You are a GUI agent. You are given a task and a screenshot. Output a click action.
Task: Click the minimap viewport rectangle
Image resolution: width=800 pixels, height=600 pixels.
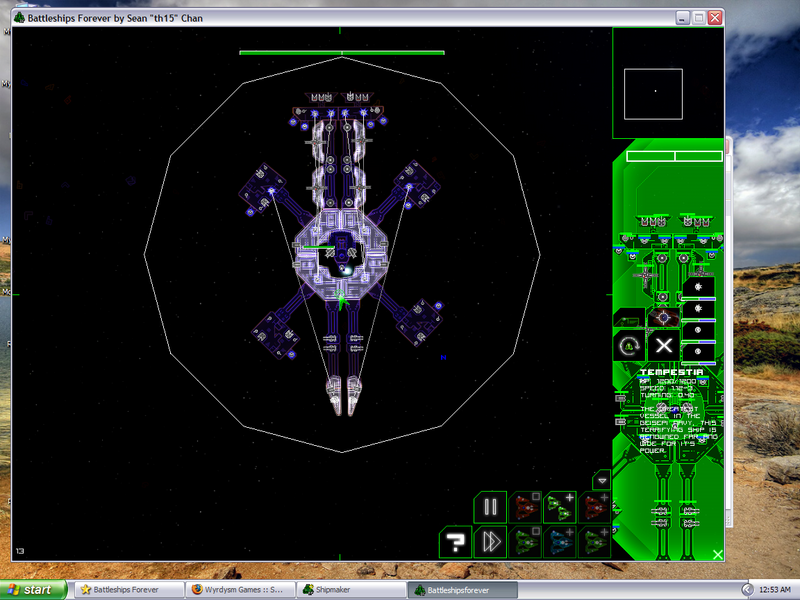click(x=653, y=94)
